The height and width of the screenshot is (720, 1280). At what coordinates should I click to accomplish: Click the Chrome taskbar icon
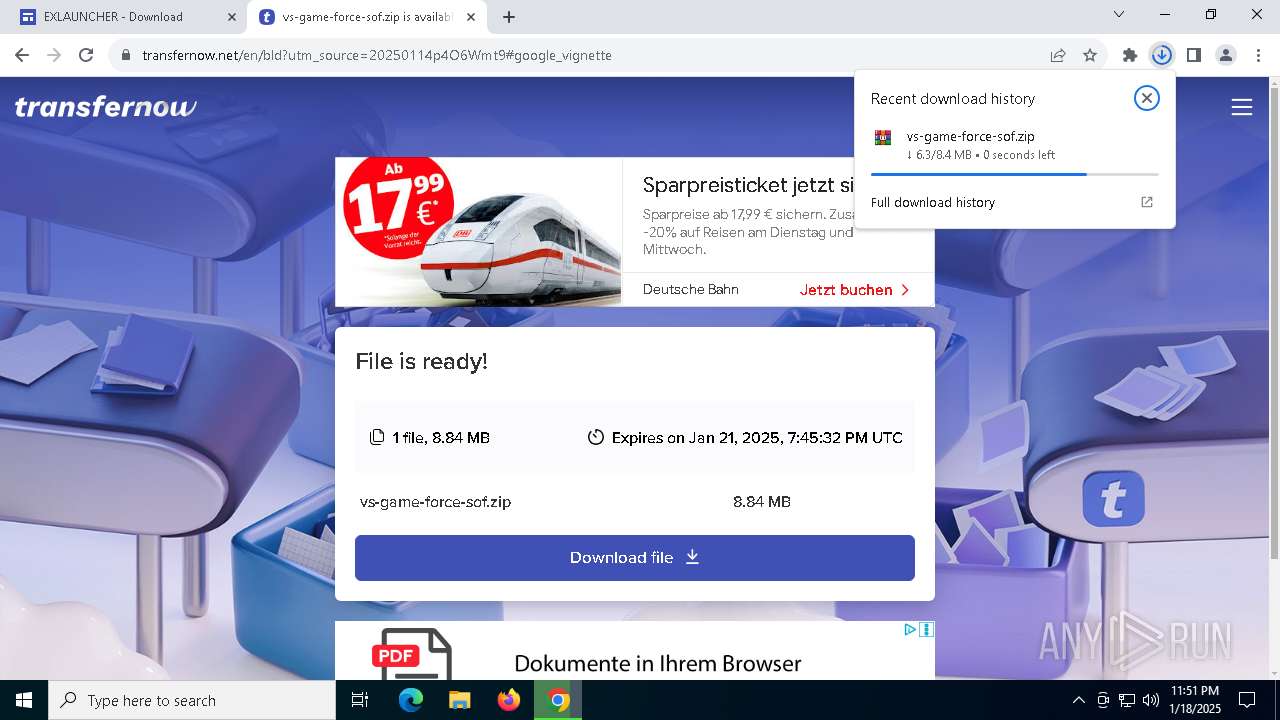pos(558,700)
